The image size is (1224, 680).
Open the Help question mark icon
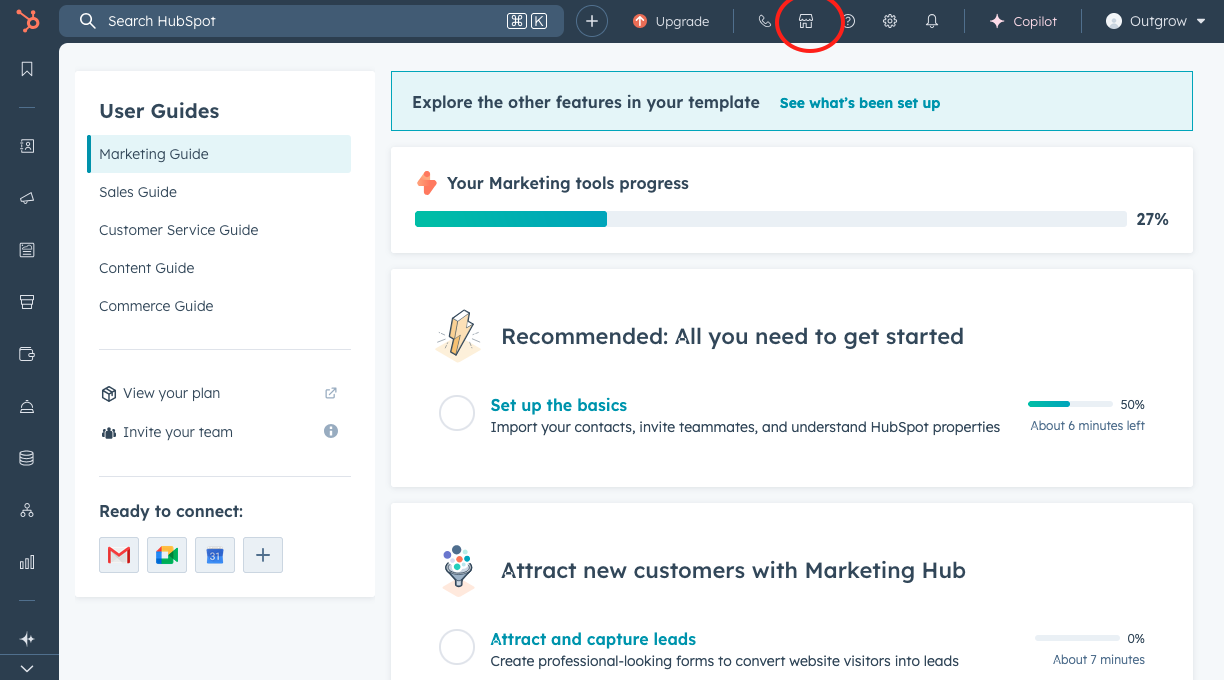point(848,21)
